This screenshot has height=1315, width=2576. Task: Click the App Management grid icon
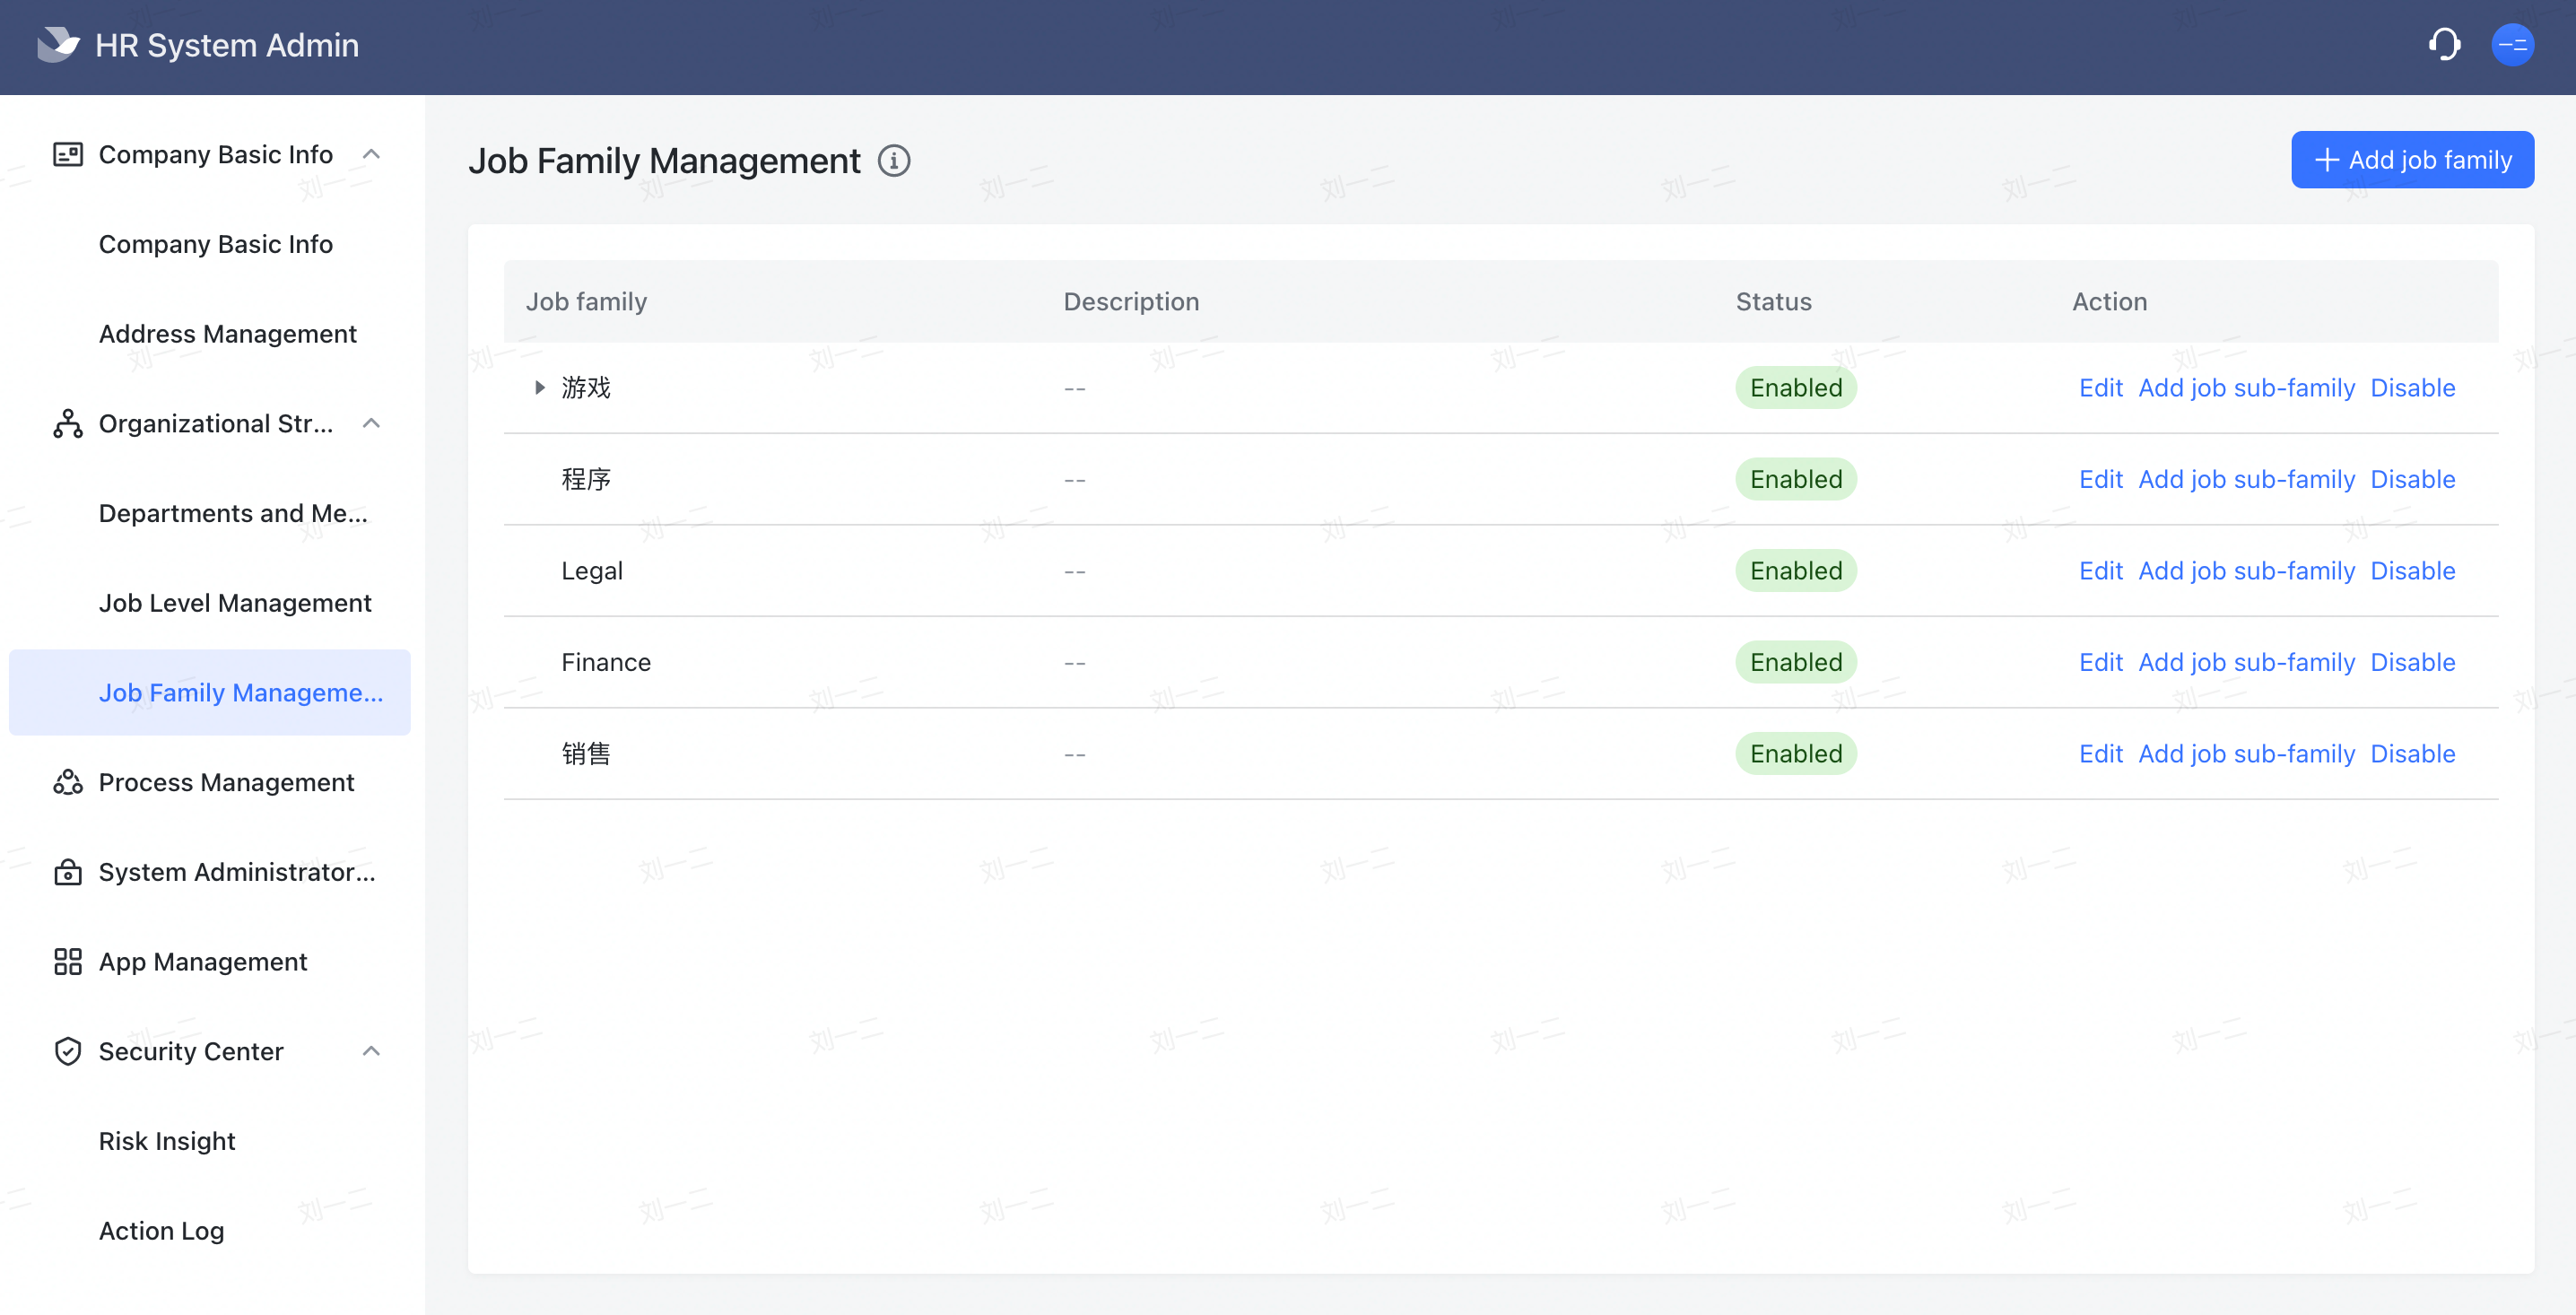pyautogui.click(x=67, y=961)
